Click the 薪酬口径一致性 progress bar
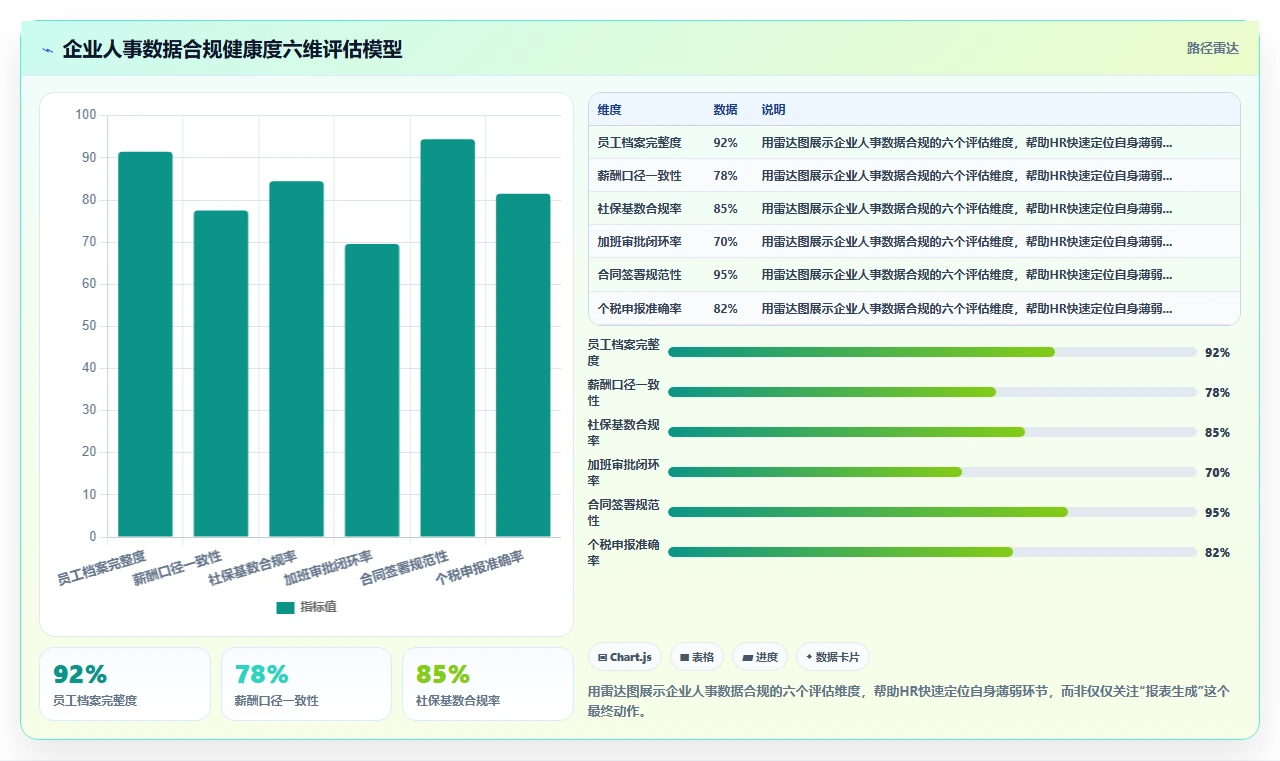Viewport: 1280px width, 761px height. [932, 392]
